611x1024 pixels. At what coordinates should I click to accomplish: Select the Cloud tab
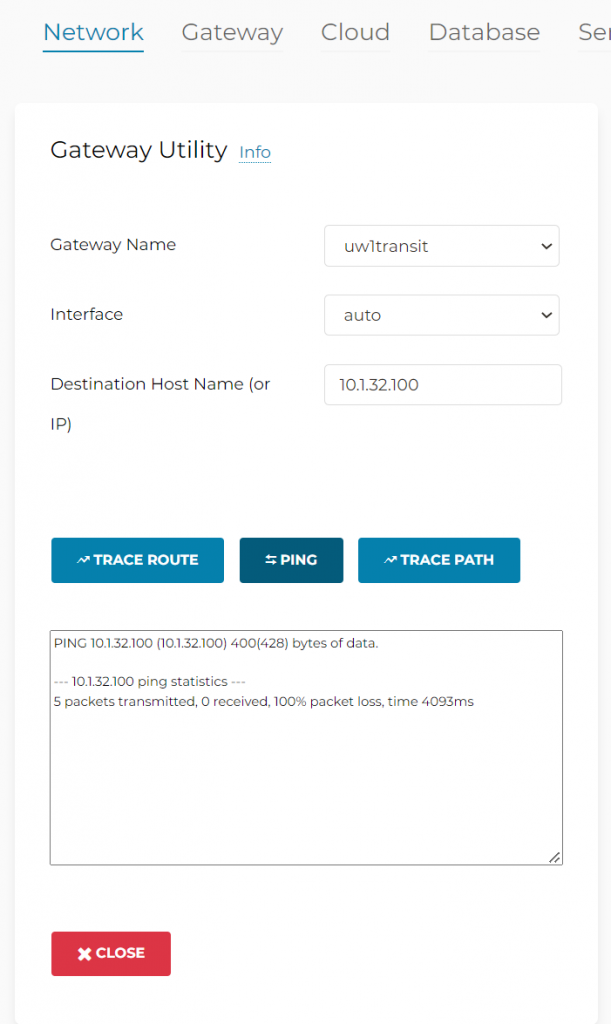point(355,32)
